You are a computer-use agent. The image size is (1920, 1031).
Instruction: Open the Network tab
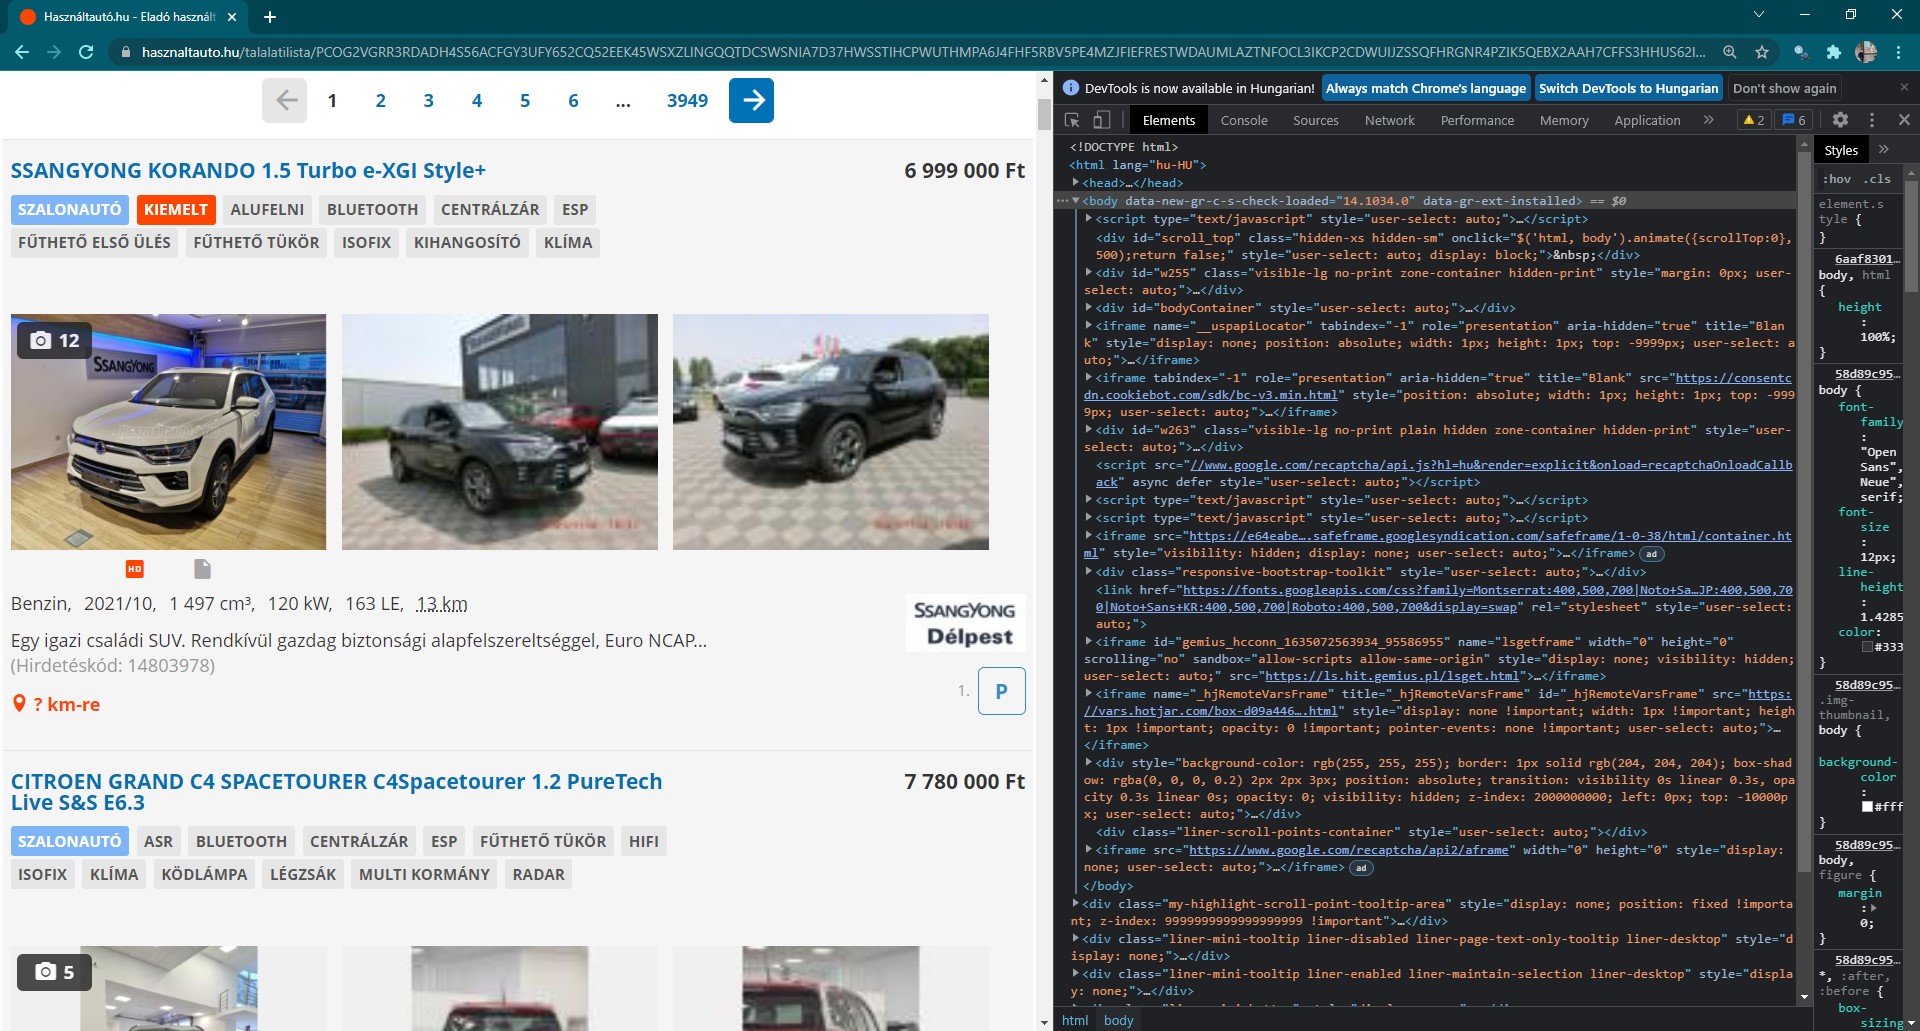coord(1389,120)
